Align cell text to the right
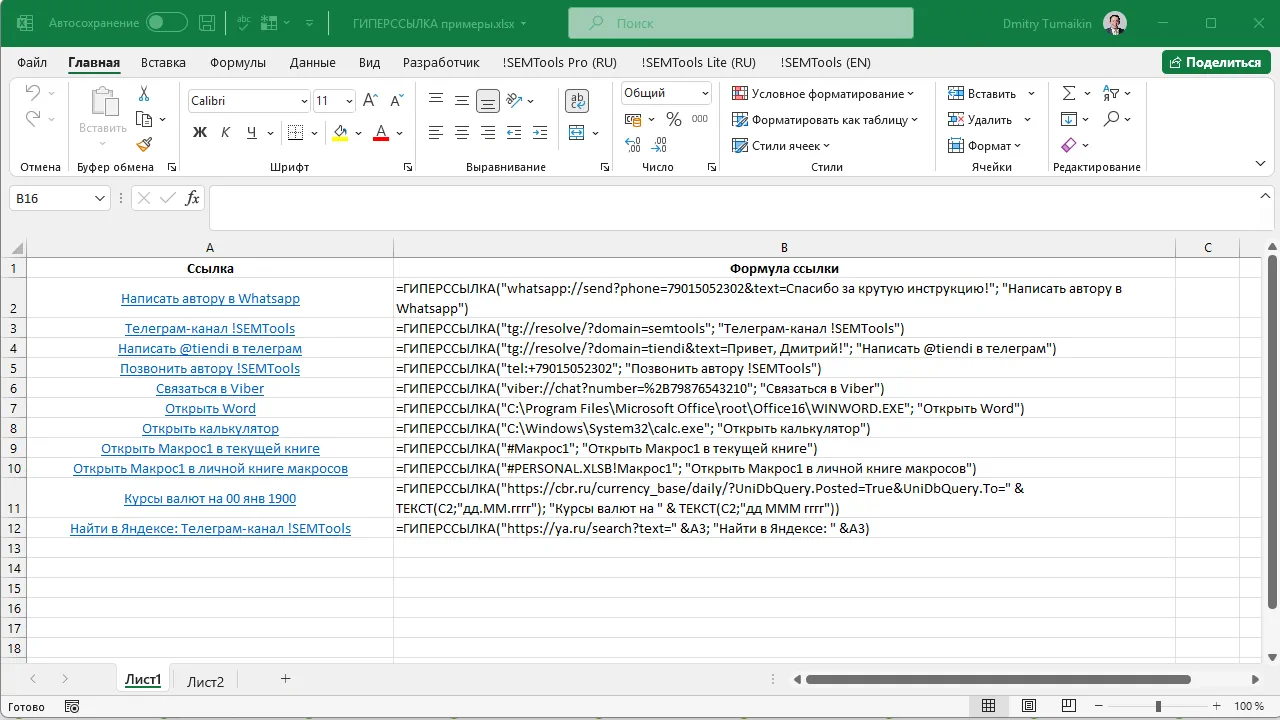 [x=488, y=132]
